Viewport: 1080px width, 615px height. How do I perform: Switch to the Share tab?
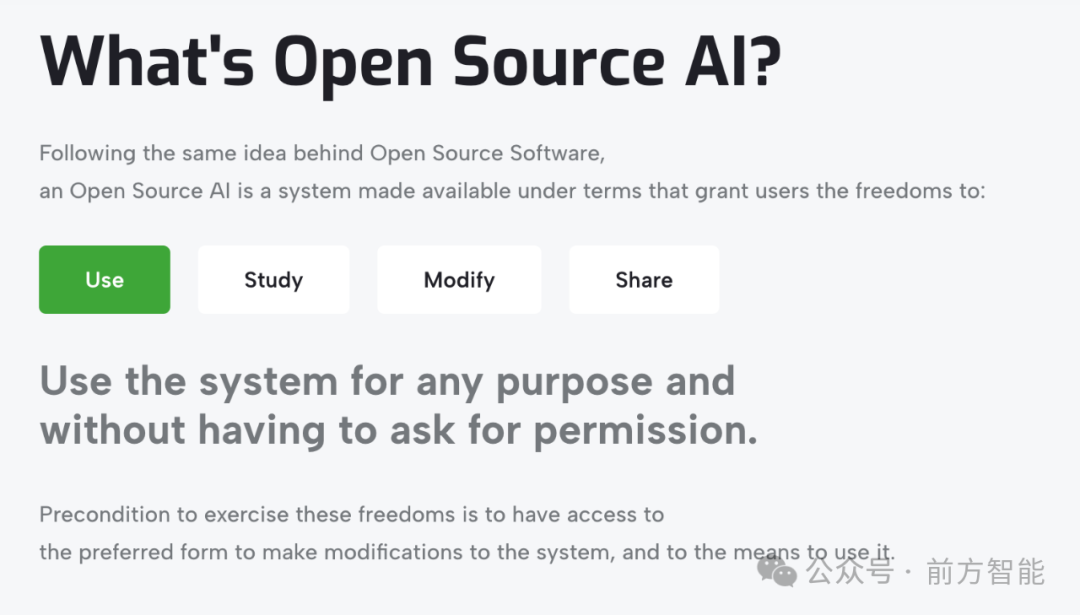click(644, 280)
